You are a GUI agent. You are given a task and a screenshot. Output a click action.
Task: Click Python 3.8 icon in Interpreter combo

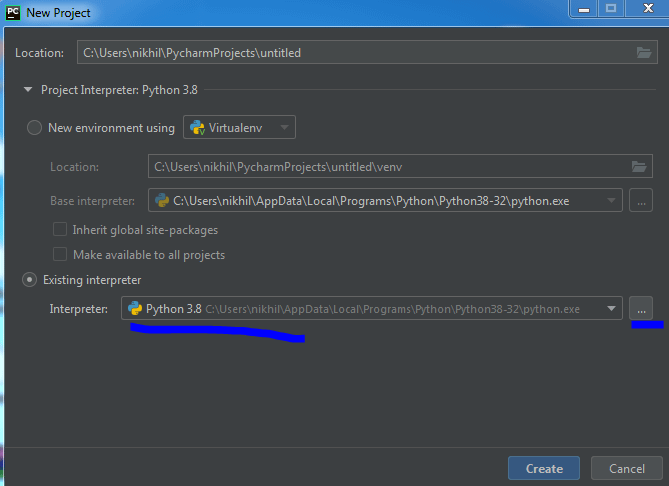(x=135, y=308)
